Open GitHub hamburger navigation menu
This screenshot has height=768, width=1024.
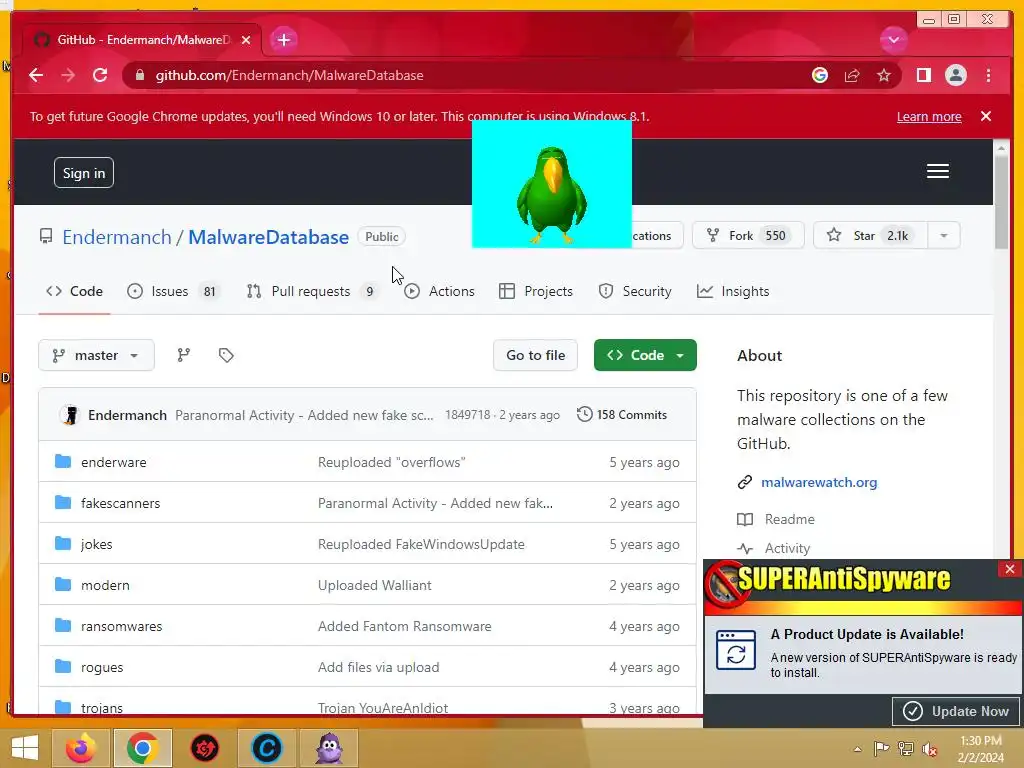click(938, 171)
